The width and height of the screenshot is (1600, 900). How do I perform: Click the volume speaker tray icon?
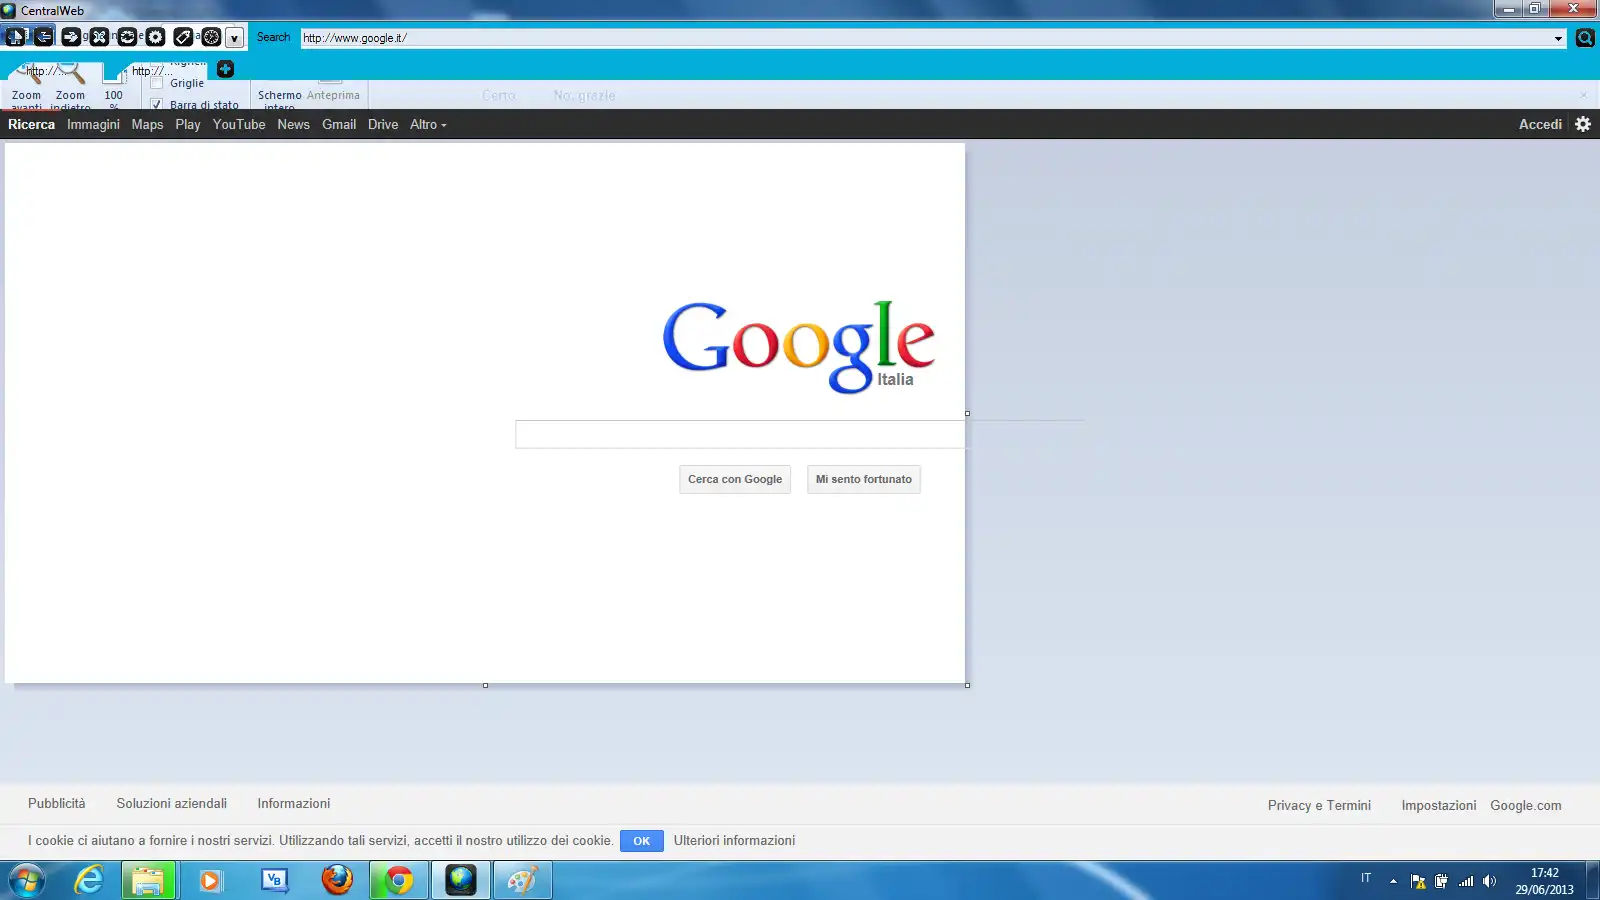coord(1490,881)
